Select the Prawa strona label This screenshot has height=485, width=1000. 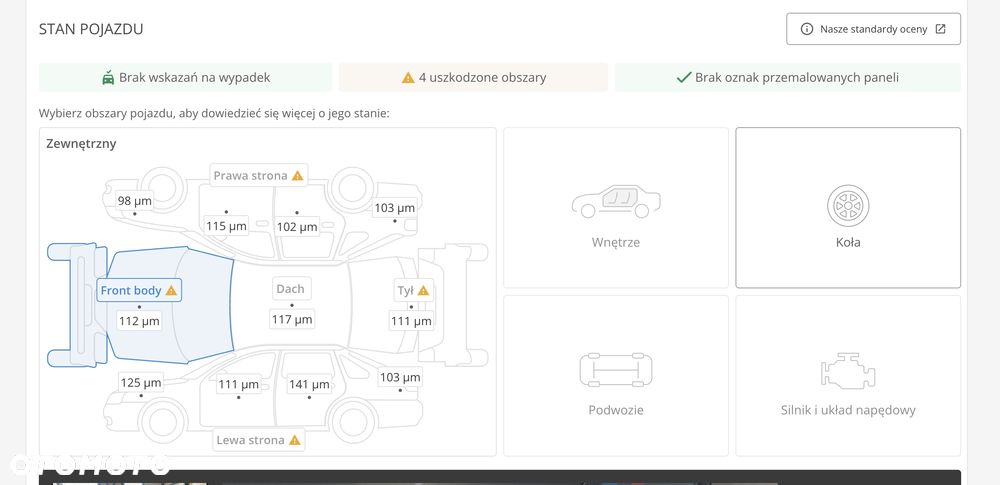[x=250, y=175]
